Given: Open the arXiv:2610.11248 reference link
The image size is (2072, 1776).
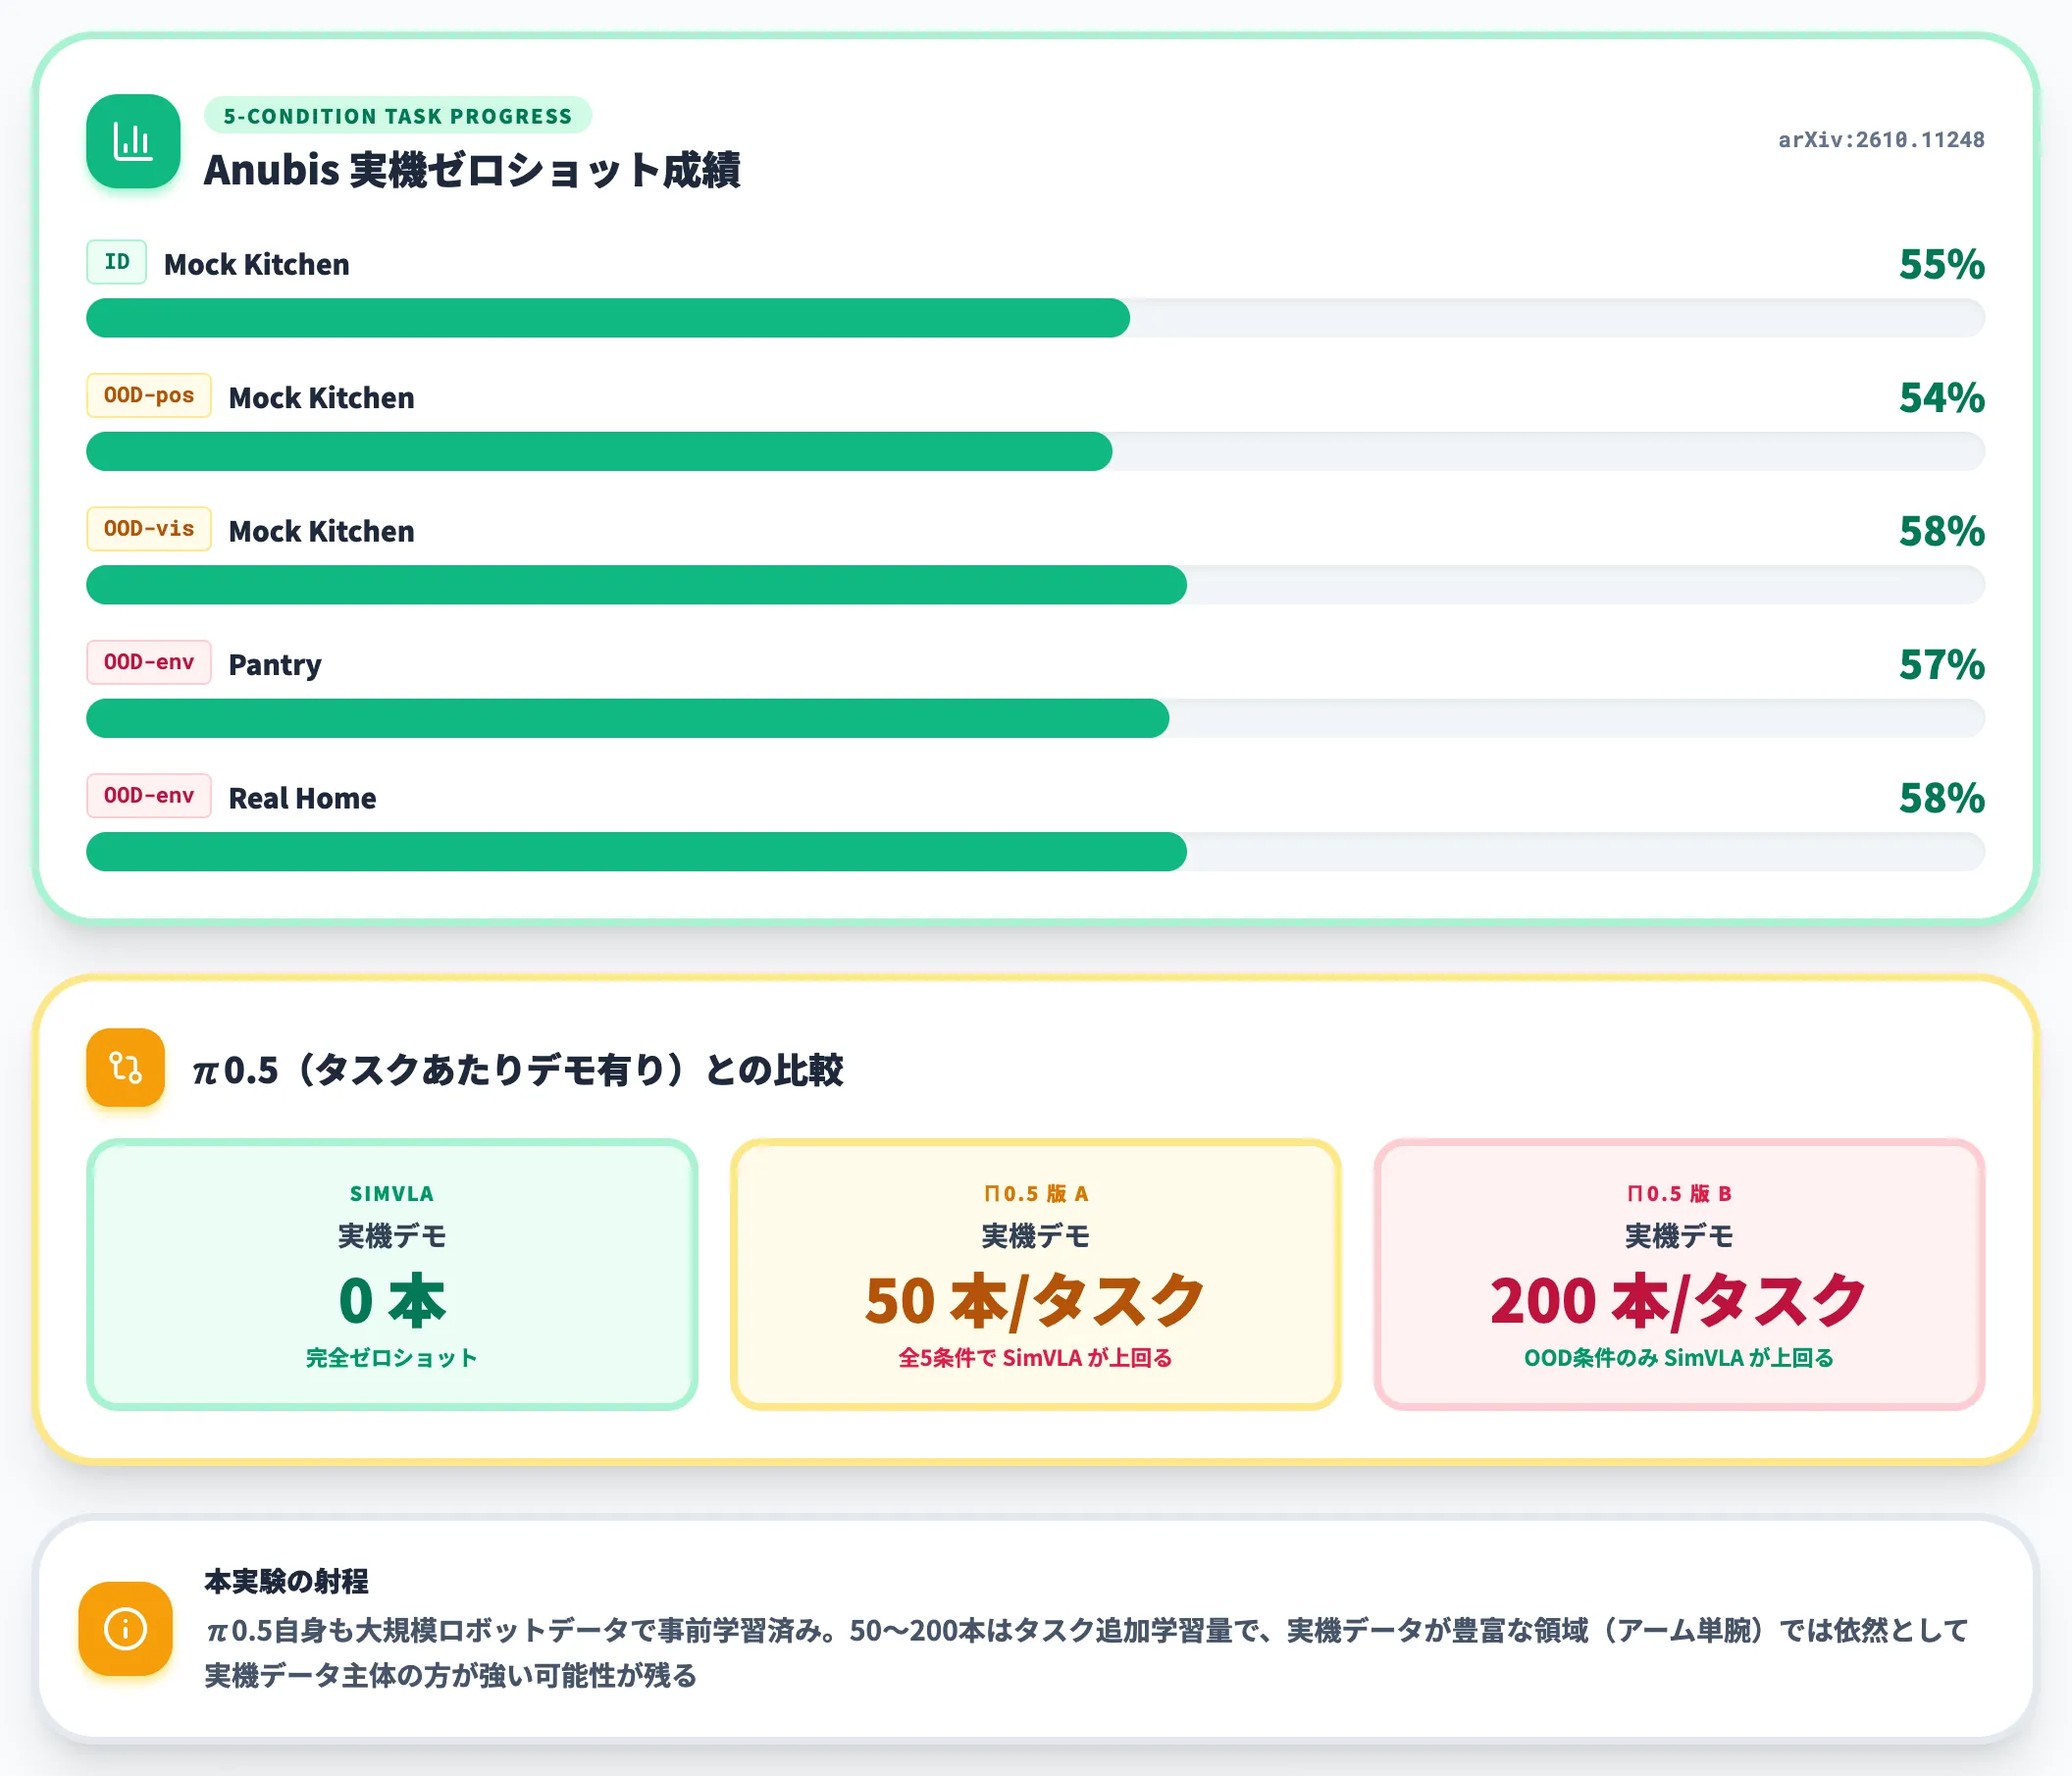Looking at the screenshot, I should click(x=1881, y=140).
